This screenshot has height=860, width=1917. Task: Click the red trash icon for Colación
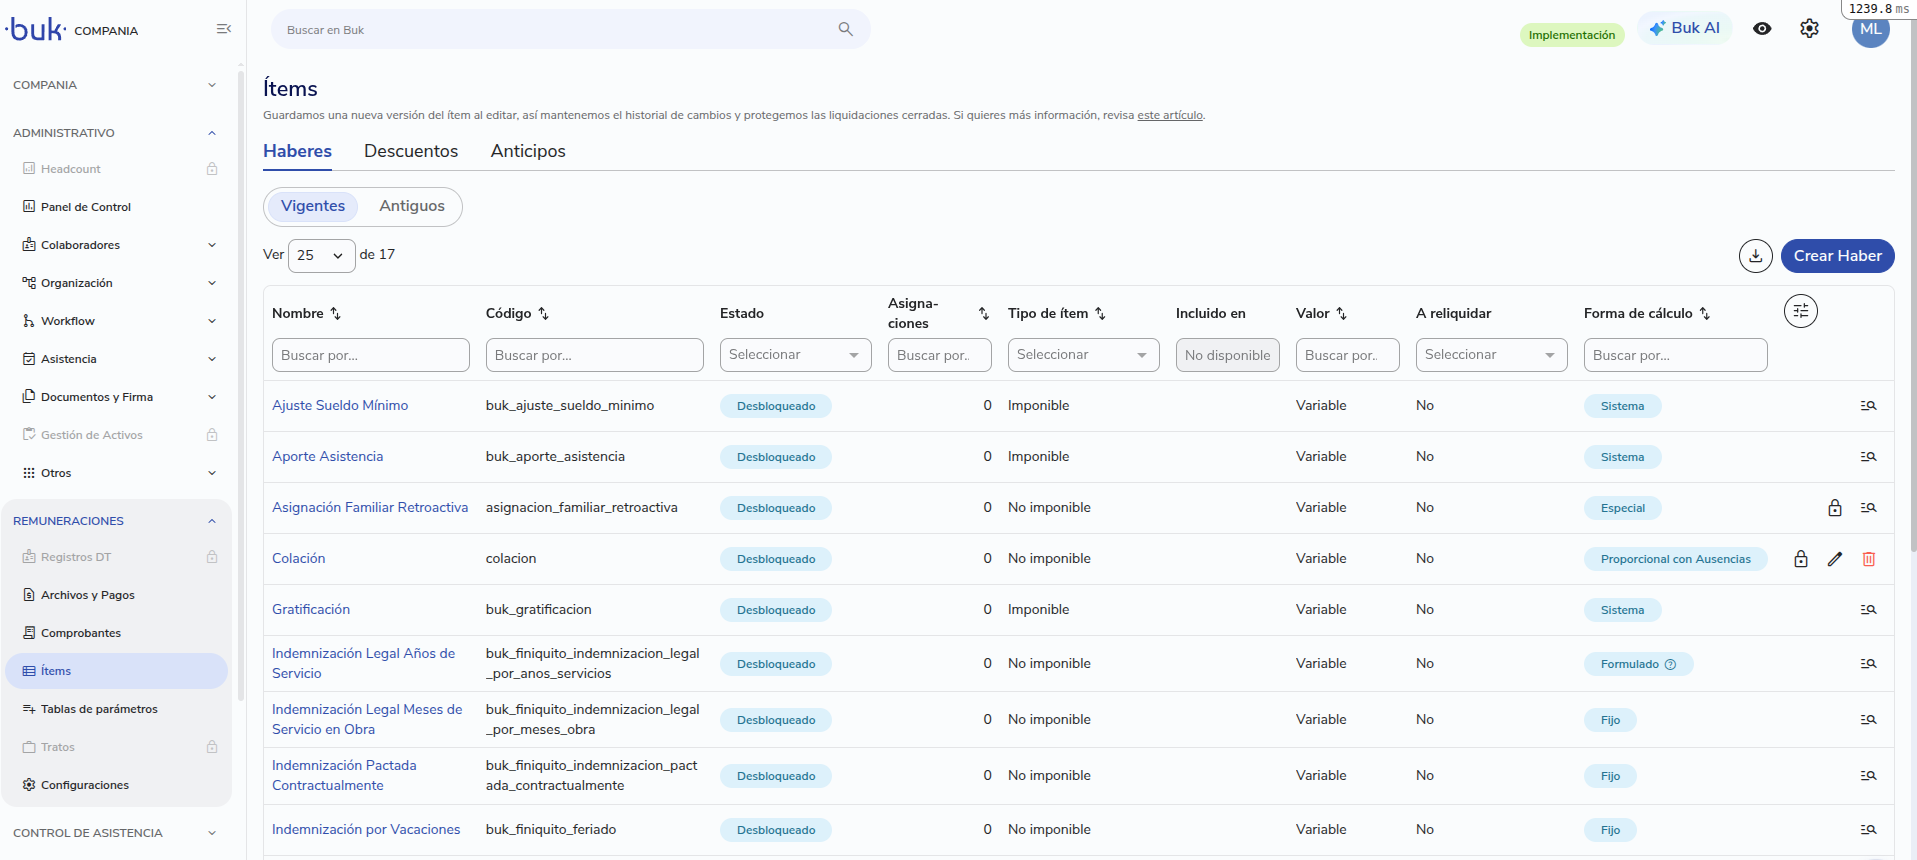click(x=1868, y=559)
